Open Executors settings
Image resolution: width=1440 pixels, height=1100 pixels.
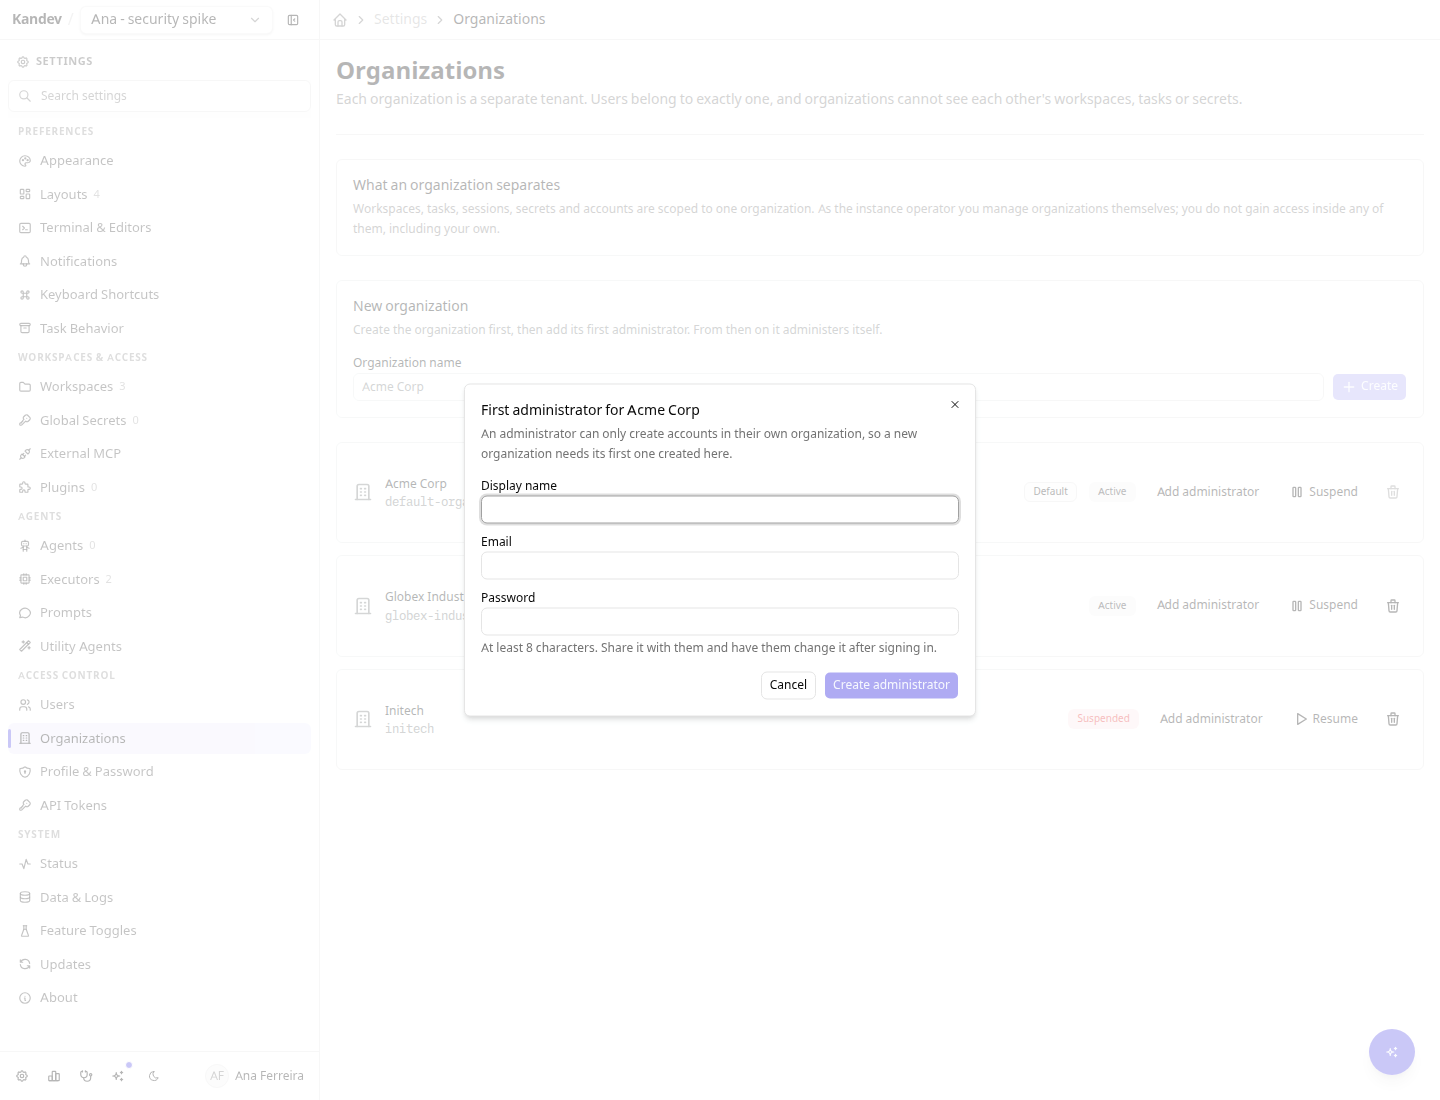(160, 580)
